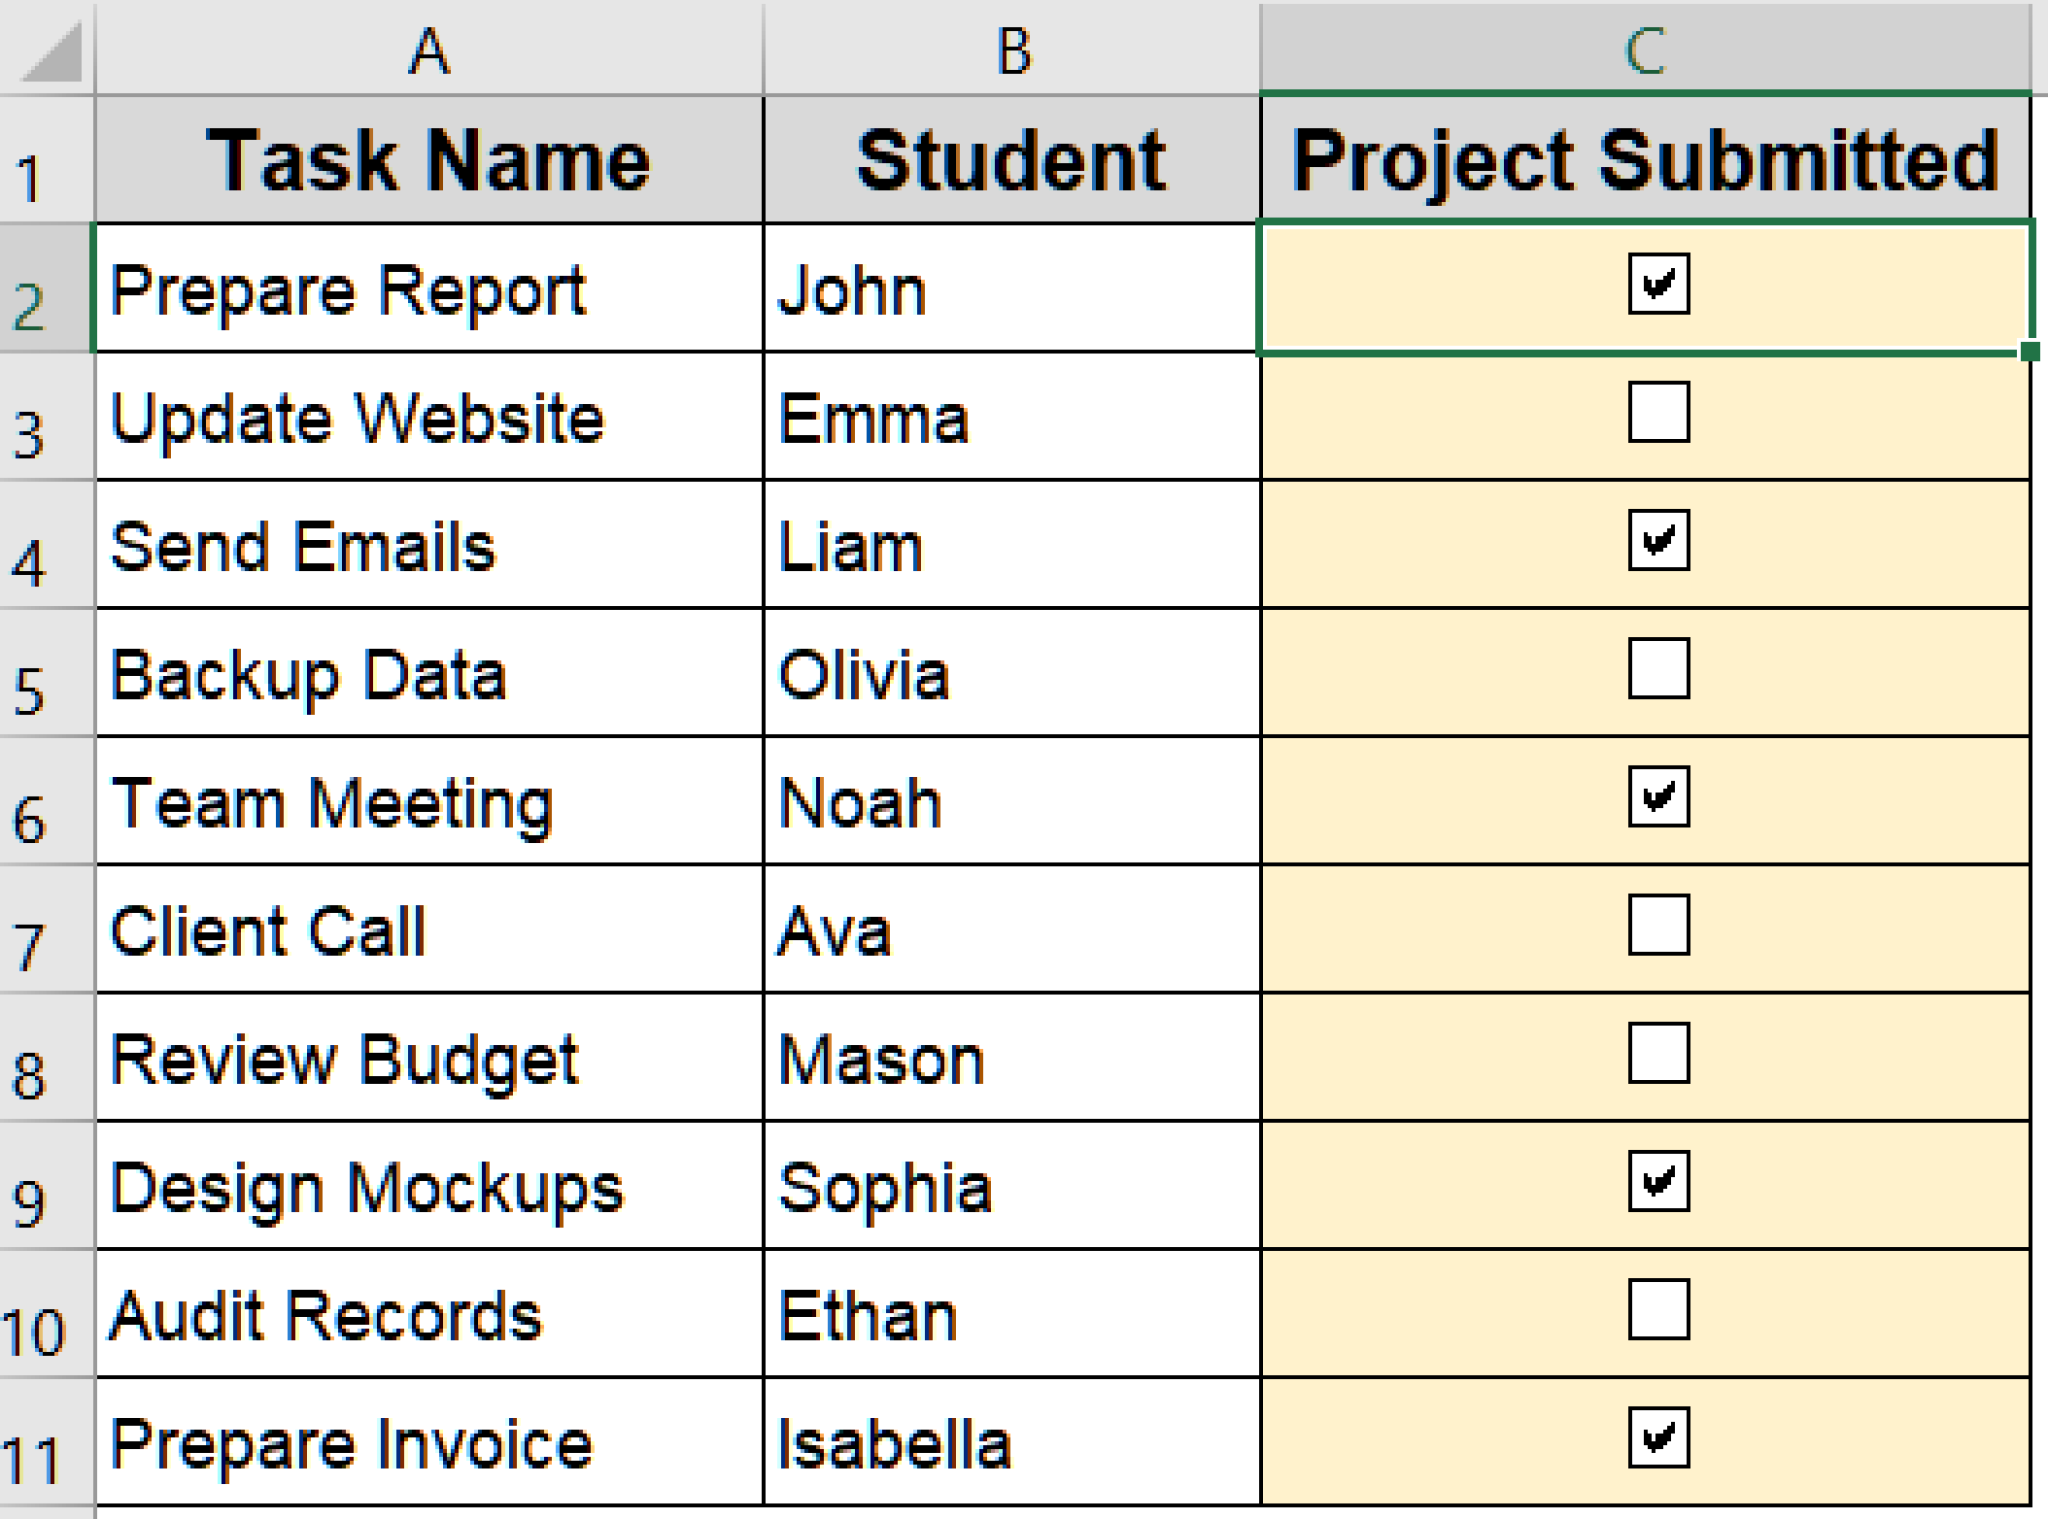Select column C header
This screenshot has width=2048, height=1519.
(1645, 50)
